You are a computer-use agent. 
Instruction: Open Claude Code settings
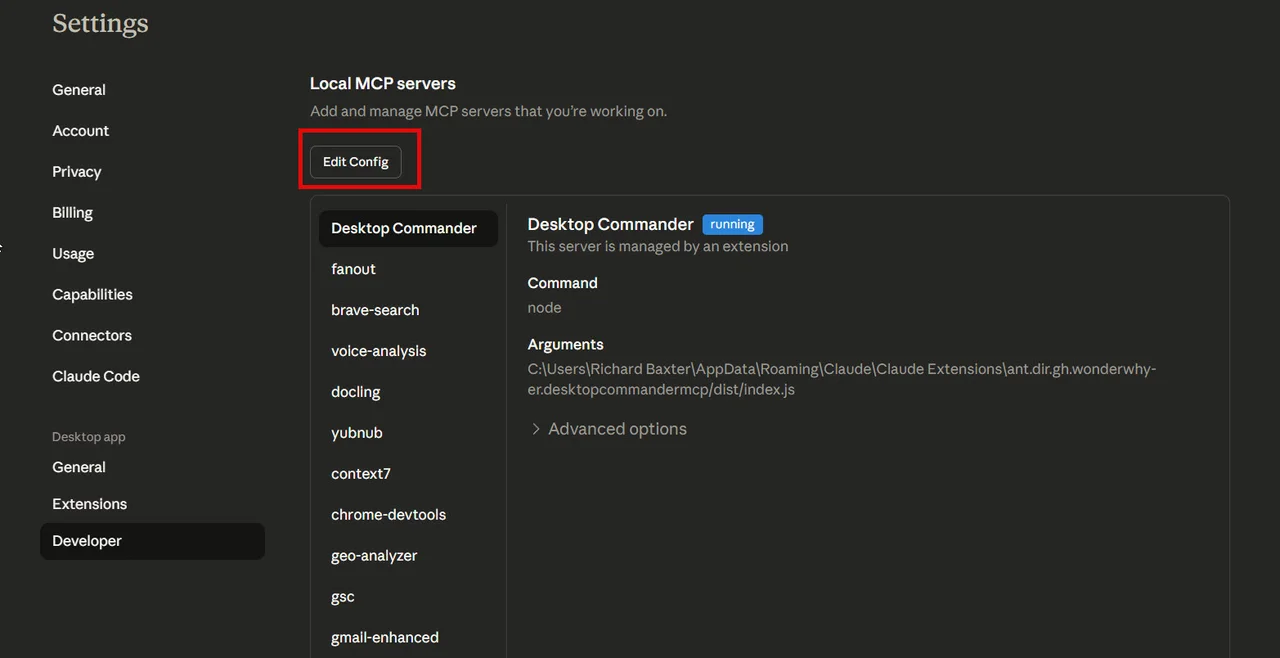(x=96, y=377)
